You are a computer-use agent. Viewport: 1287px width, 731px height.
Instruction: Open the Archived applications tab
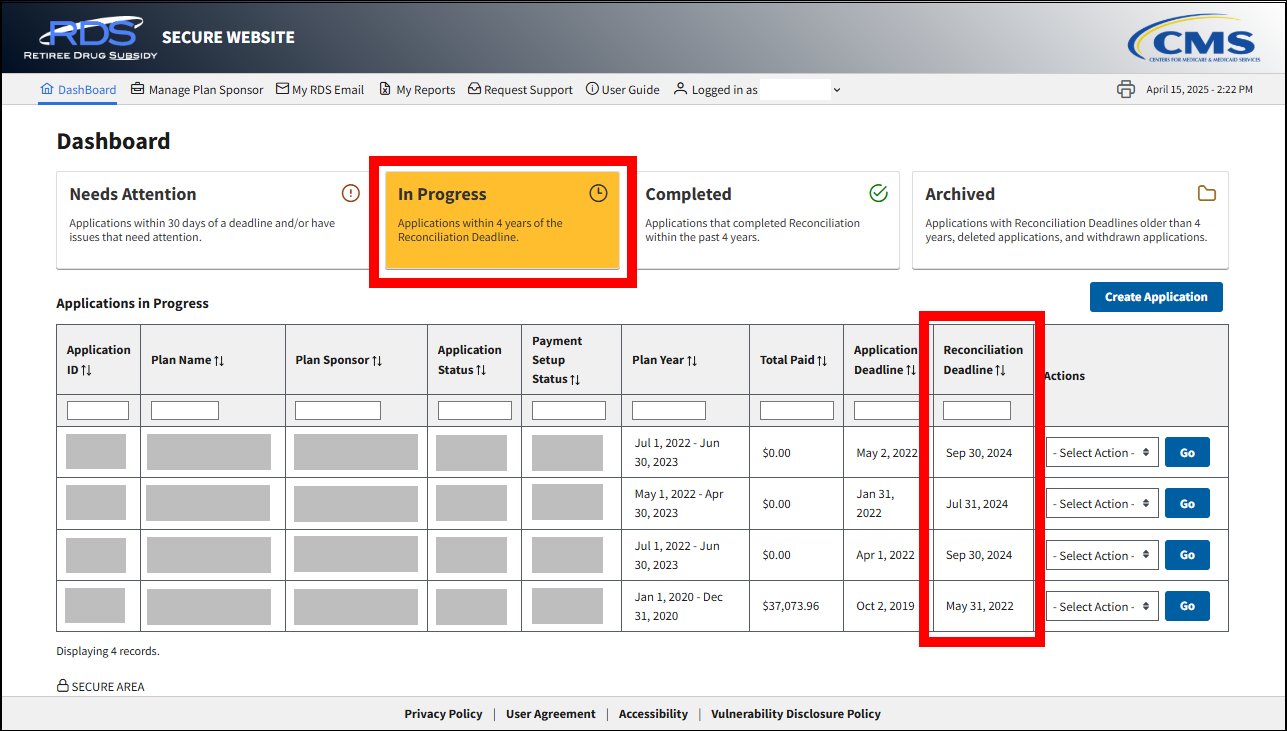(1069, 220)
